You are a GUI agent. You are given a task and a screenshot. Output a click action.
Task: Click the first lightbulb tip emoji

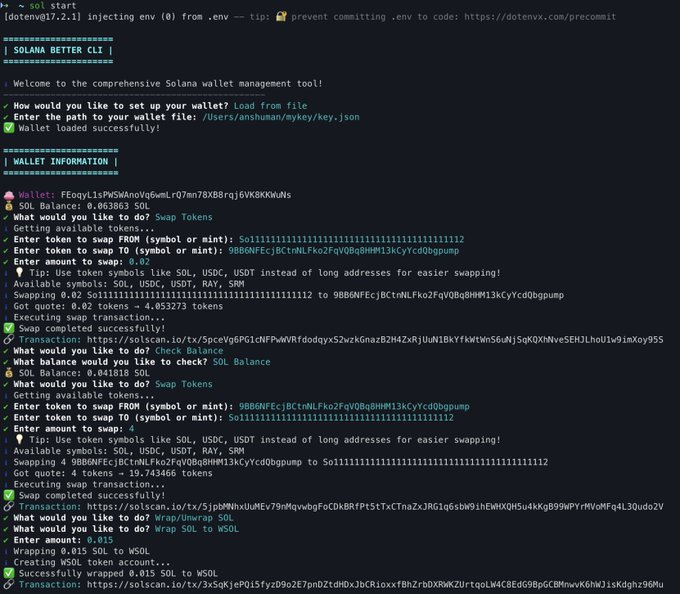coord(19,272)
